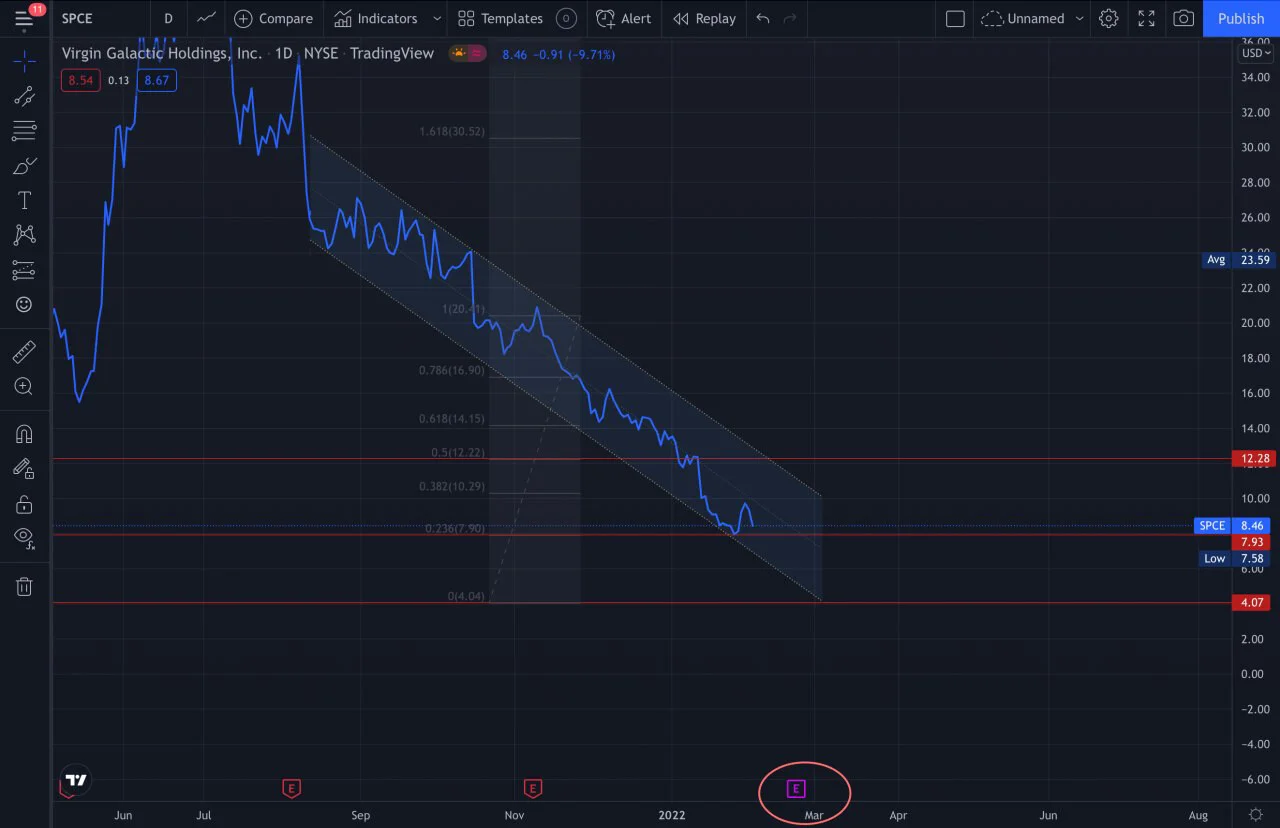Open the Compare symbol dialog

tap(273, 18)
